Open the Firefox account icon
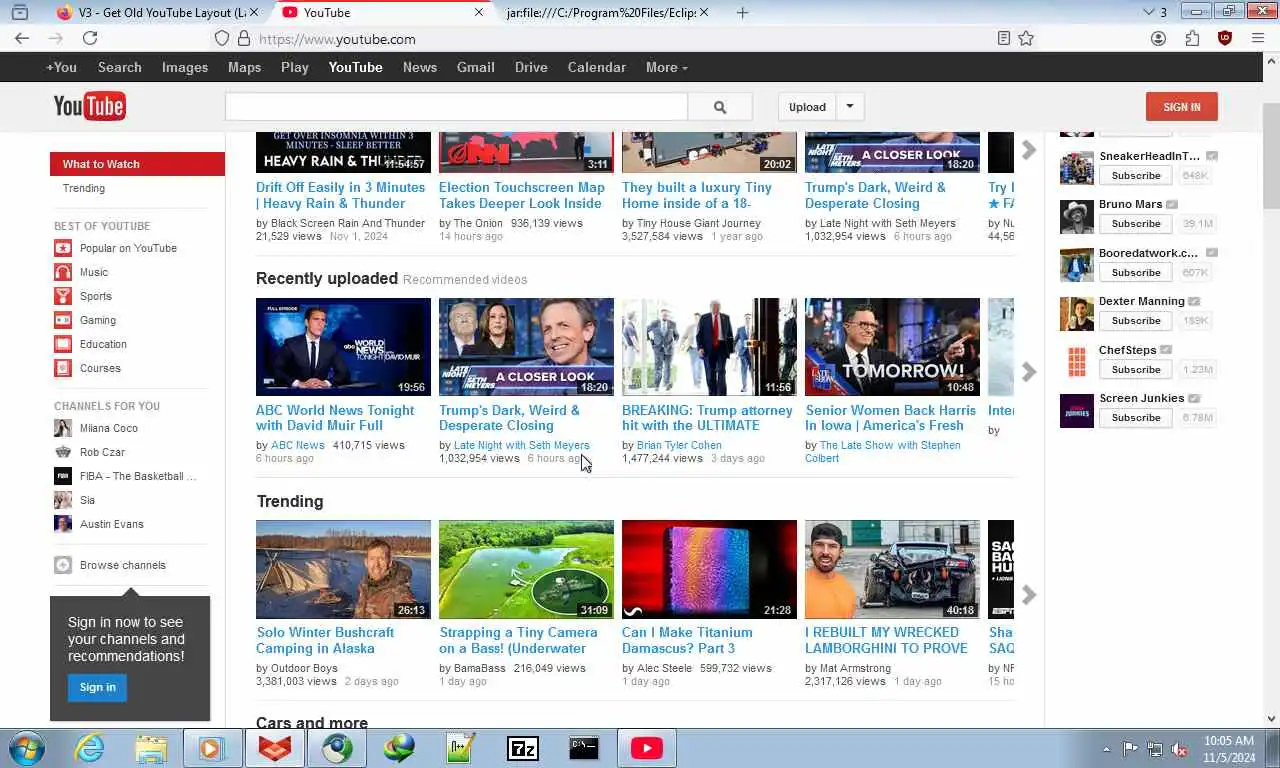 click(x=1159, y=38)
